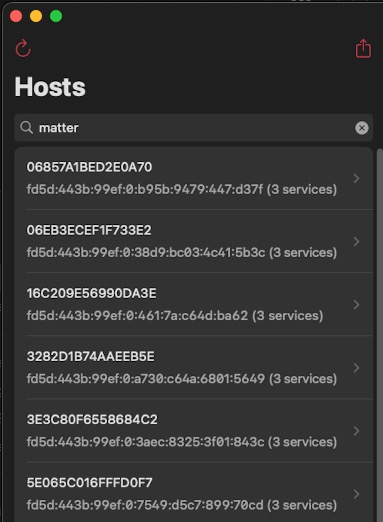The width and height of the screenshot is (383, 522).
Task: Focus the search field containing matter
Action: coord(193,128)
